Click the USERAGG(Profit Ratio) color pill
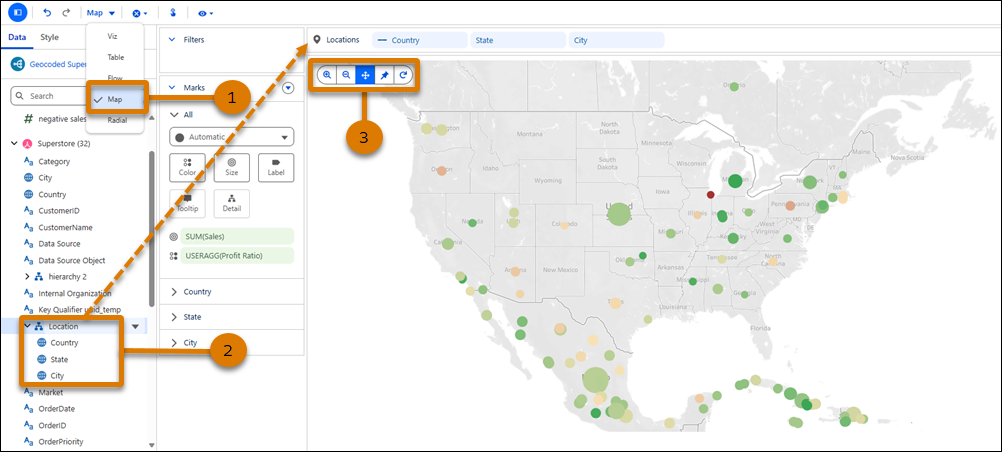The width and height of the screenshot is (1002, 452). [x=237, y=256]
